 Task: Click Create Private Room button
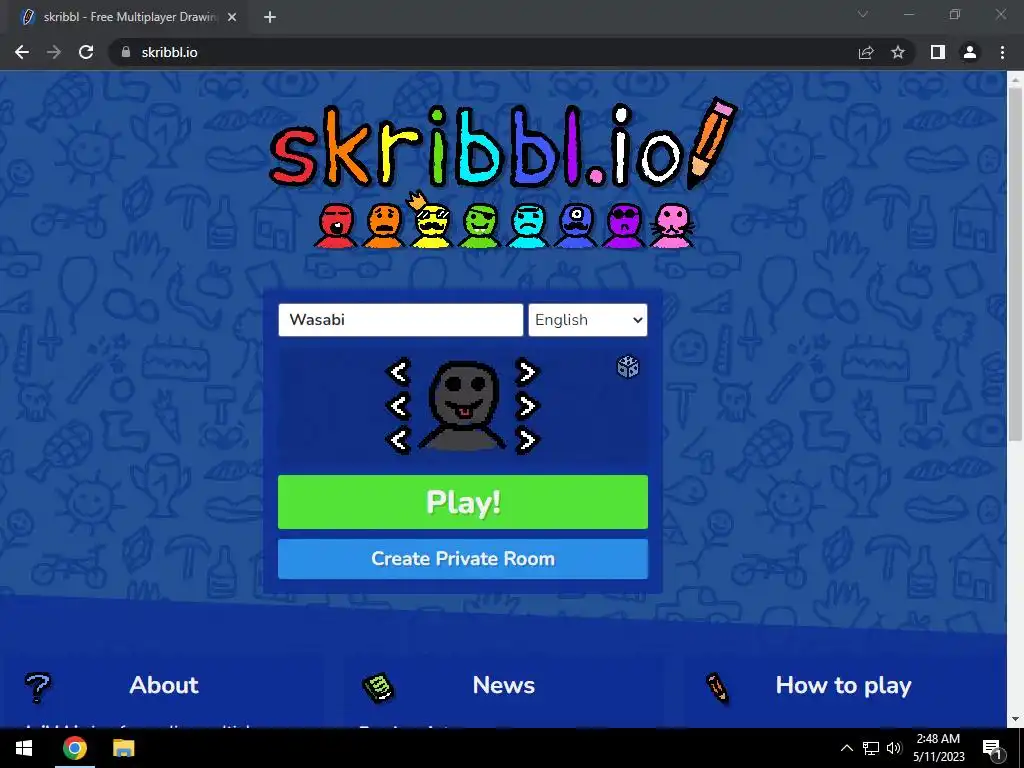tap(462, 558)
